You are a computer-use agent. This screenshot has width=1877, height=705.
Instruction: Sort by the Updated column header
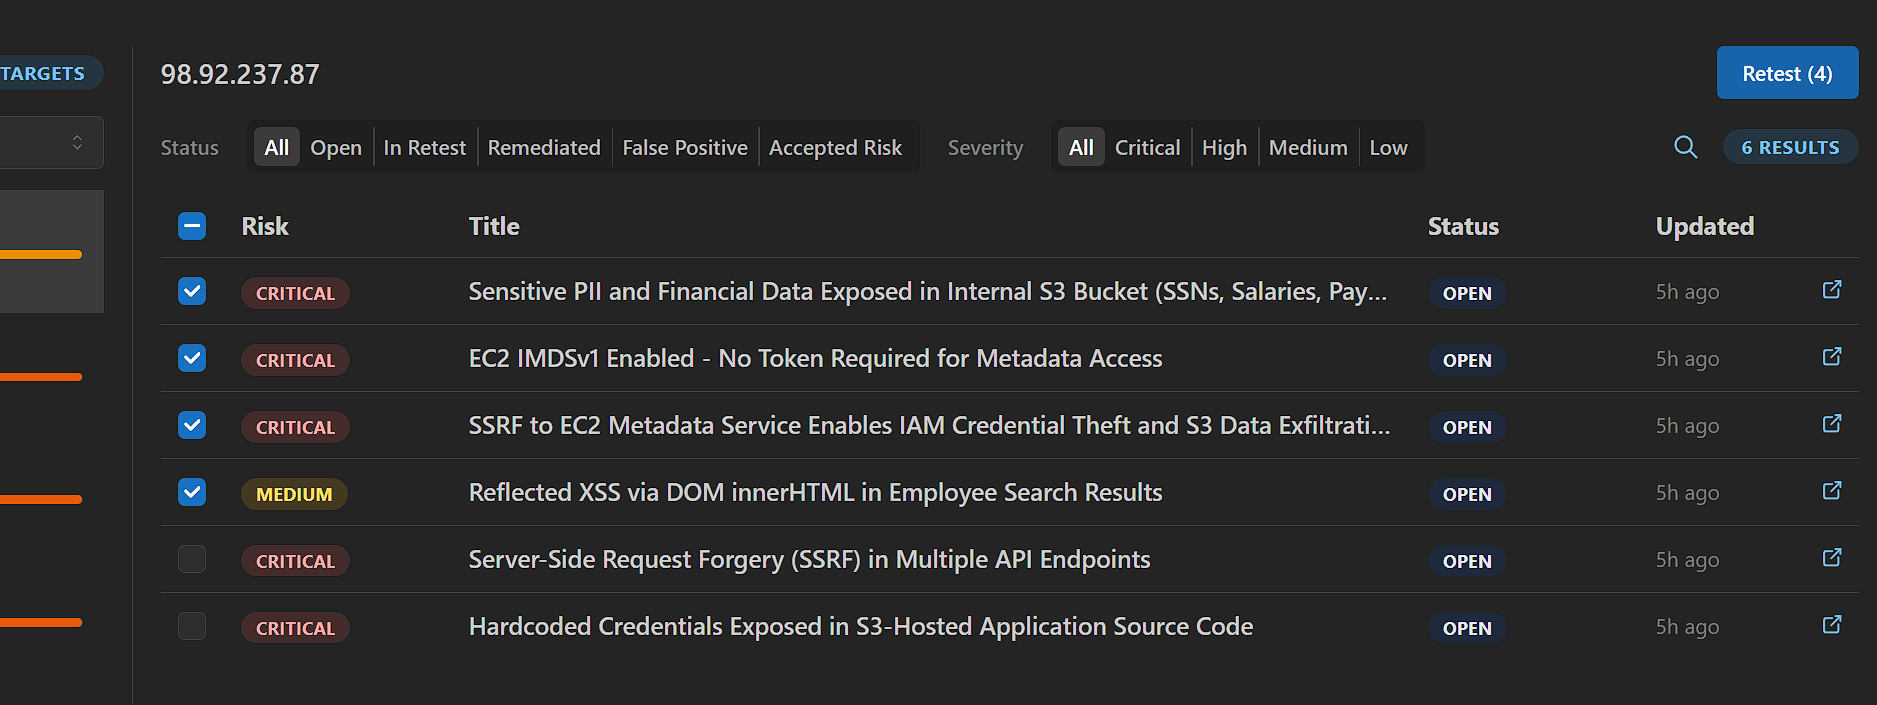coord(1704,227)
